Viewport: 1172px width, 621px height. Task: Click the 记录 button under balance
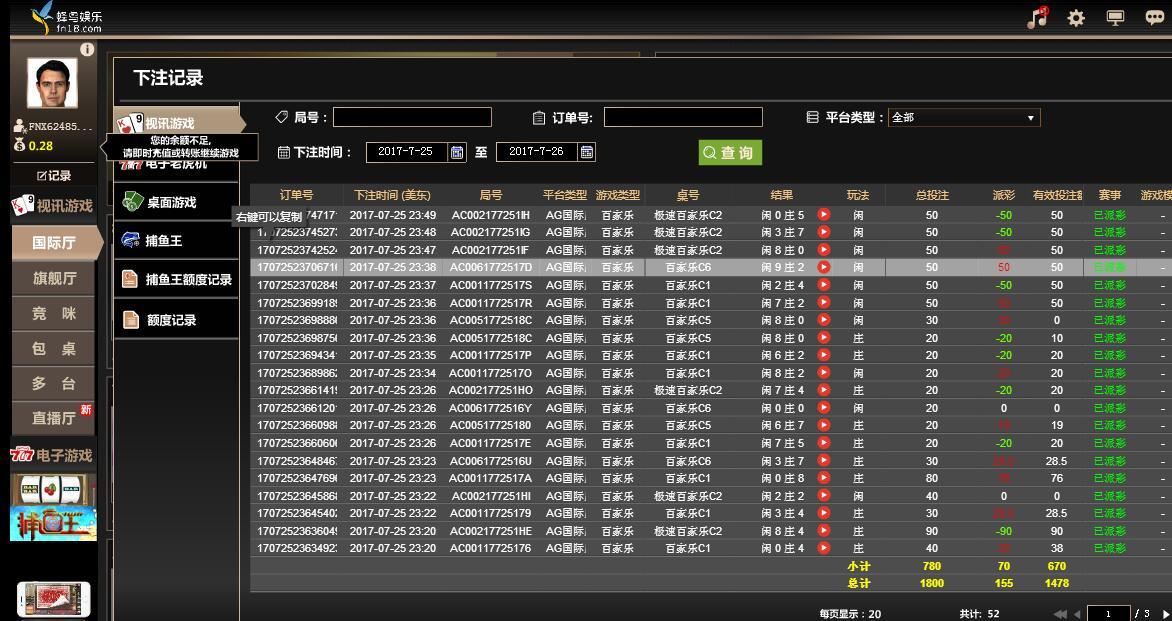point(54,176)
